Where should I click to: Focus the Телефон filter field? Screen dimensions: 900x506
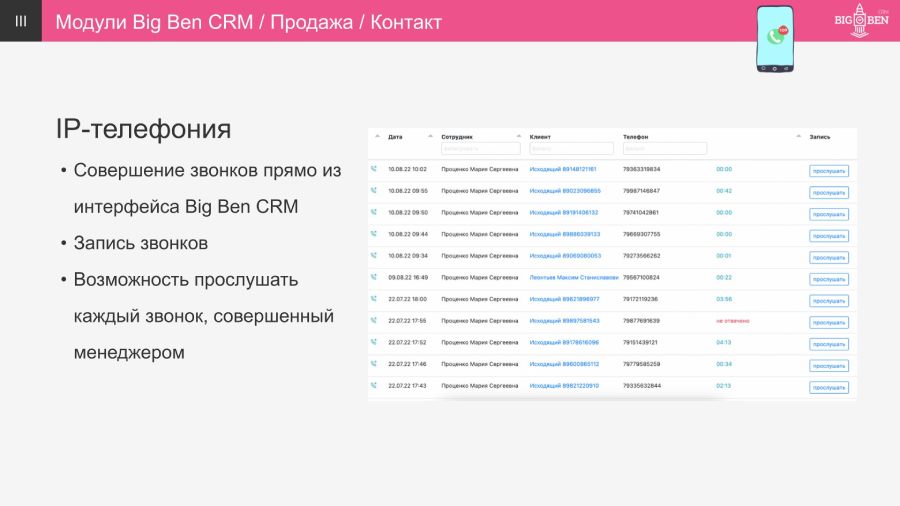pos(665,149)
